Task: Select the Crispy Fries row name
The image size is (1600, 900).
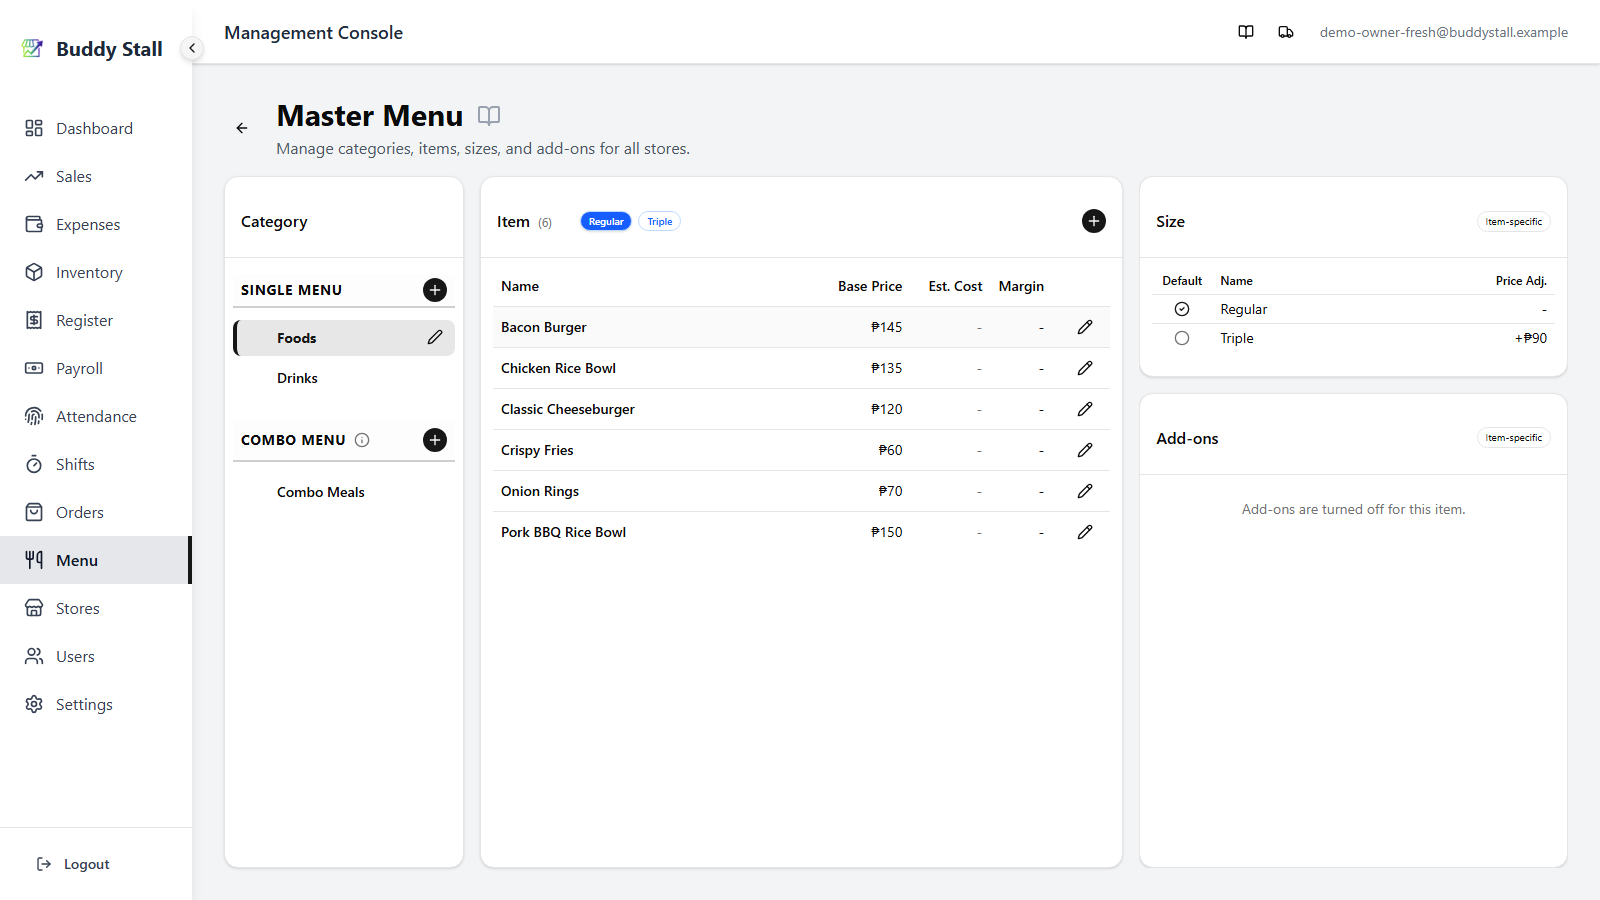Action: click(x=537, y=450)
